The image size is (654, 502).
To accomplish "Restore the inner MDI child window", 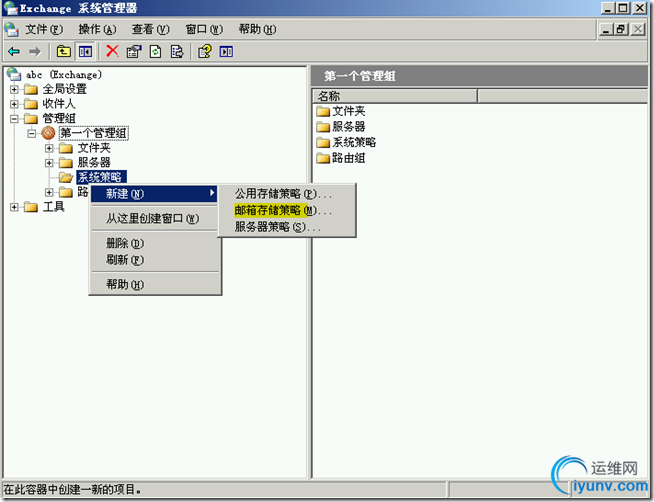I will (x=621, y=29).
